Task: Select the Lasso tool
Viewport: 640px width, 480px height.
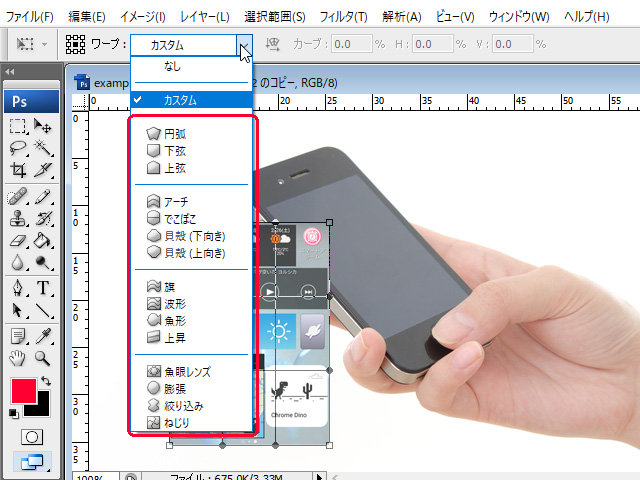Action: click(18, 148)
